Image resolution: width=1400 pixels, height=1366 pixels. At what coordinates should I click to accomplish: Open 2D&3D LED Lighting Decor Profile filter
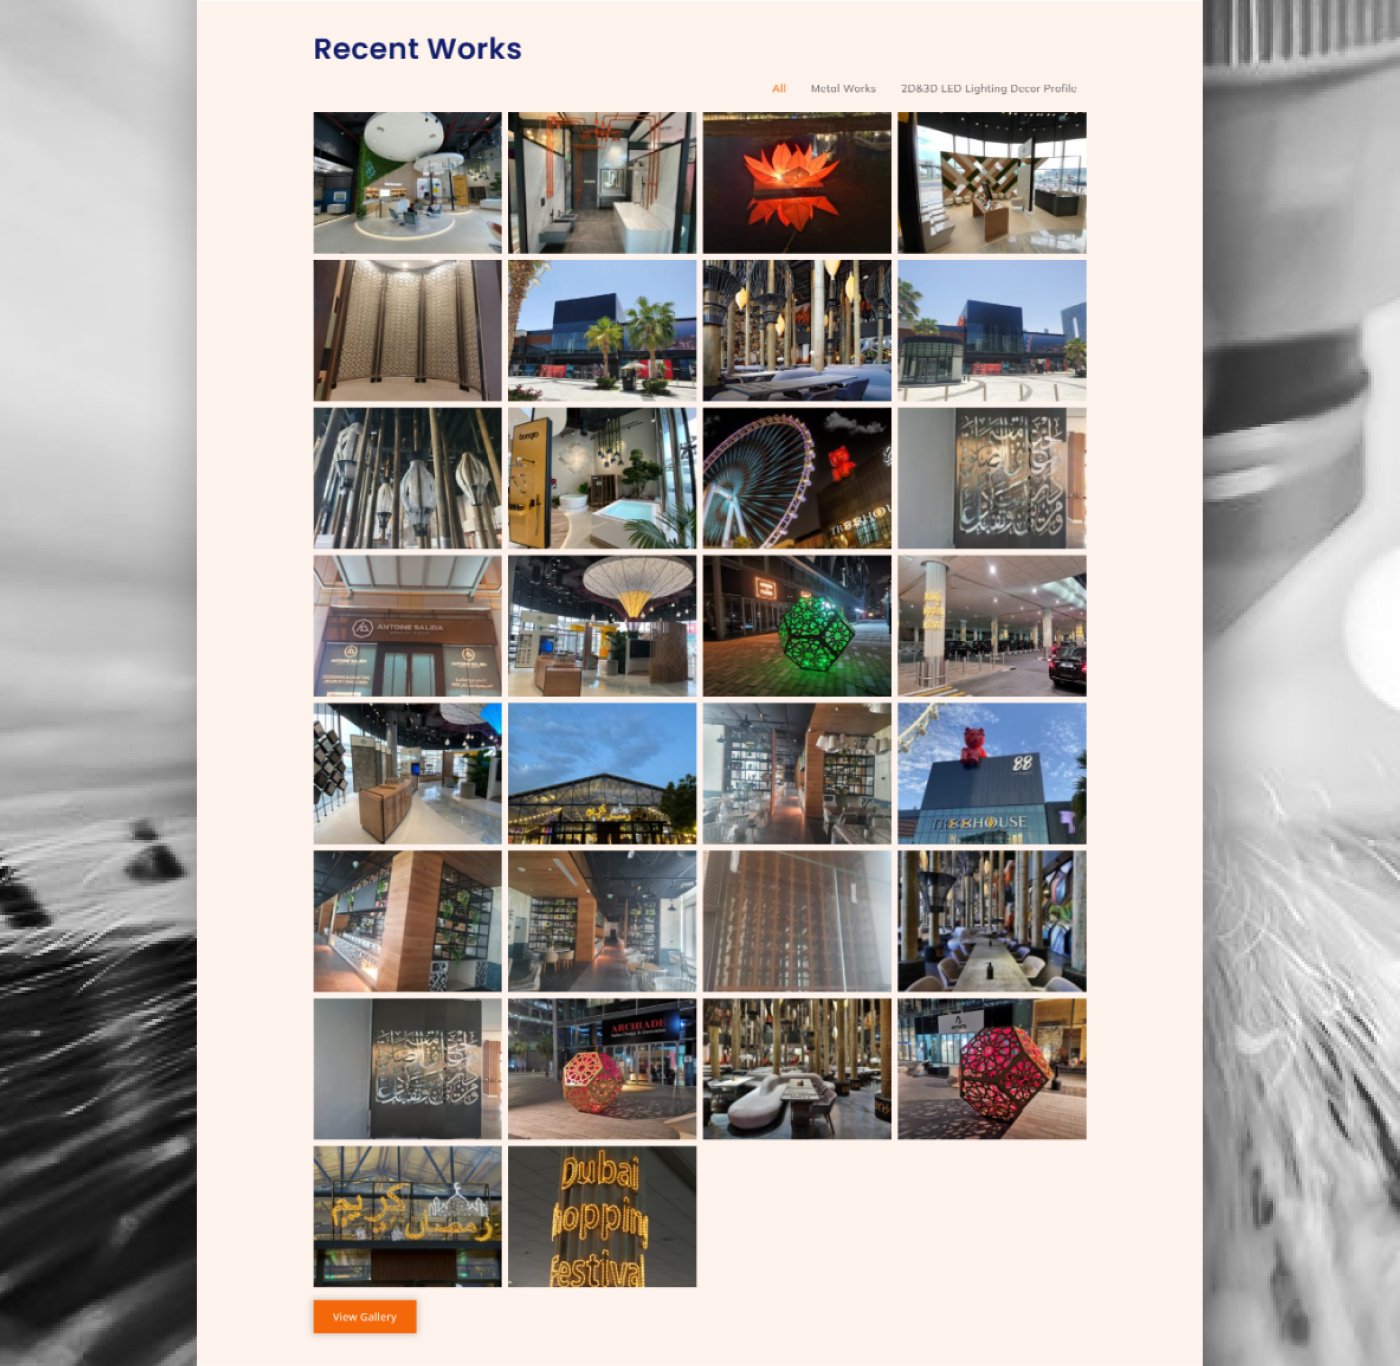click(x=987, y=89)
